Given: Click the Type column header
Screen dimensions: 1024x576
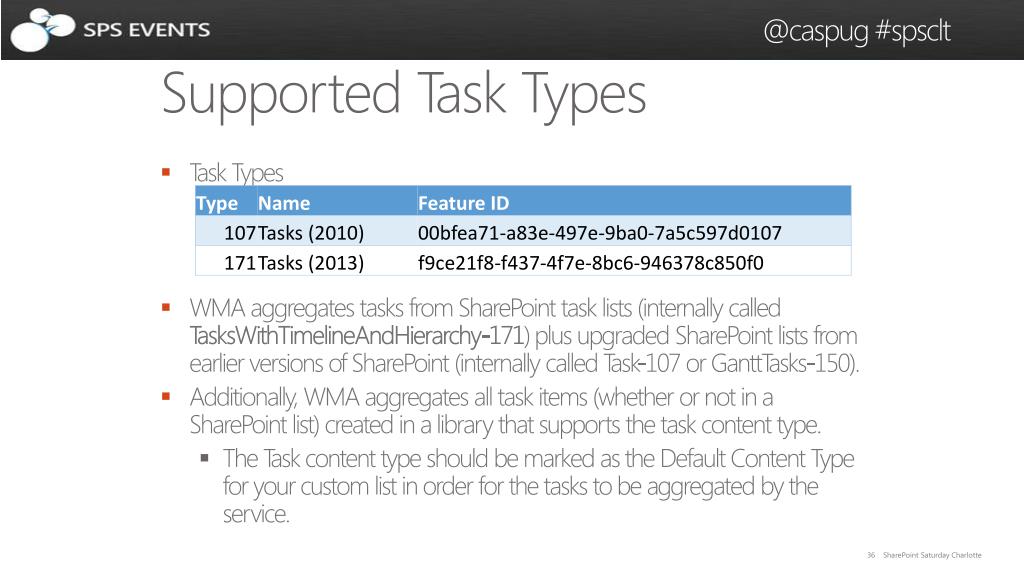Looking at the screenshot, I should (x=217, y=203).
